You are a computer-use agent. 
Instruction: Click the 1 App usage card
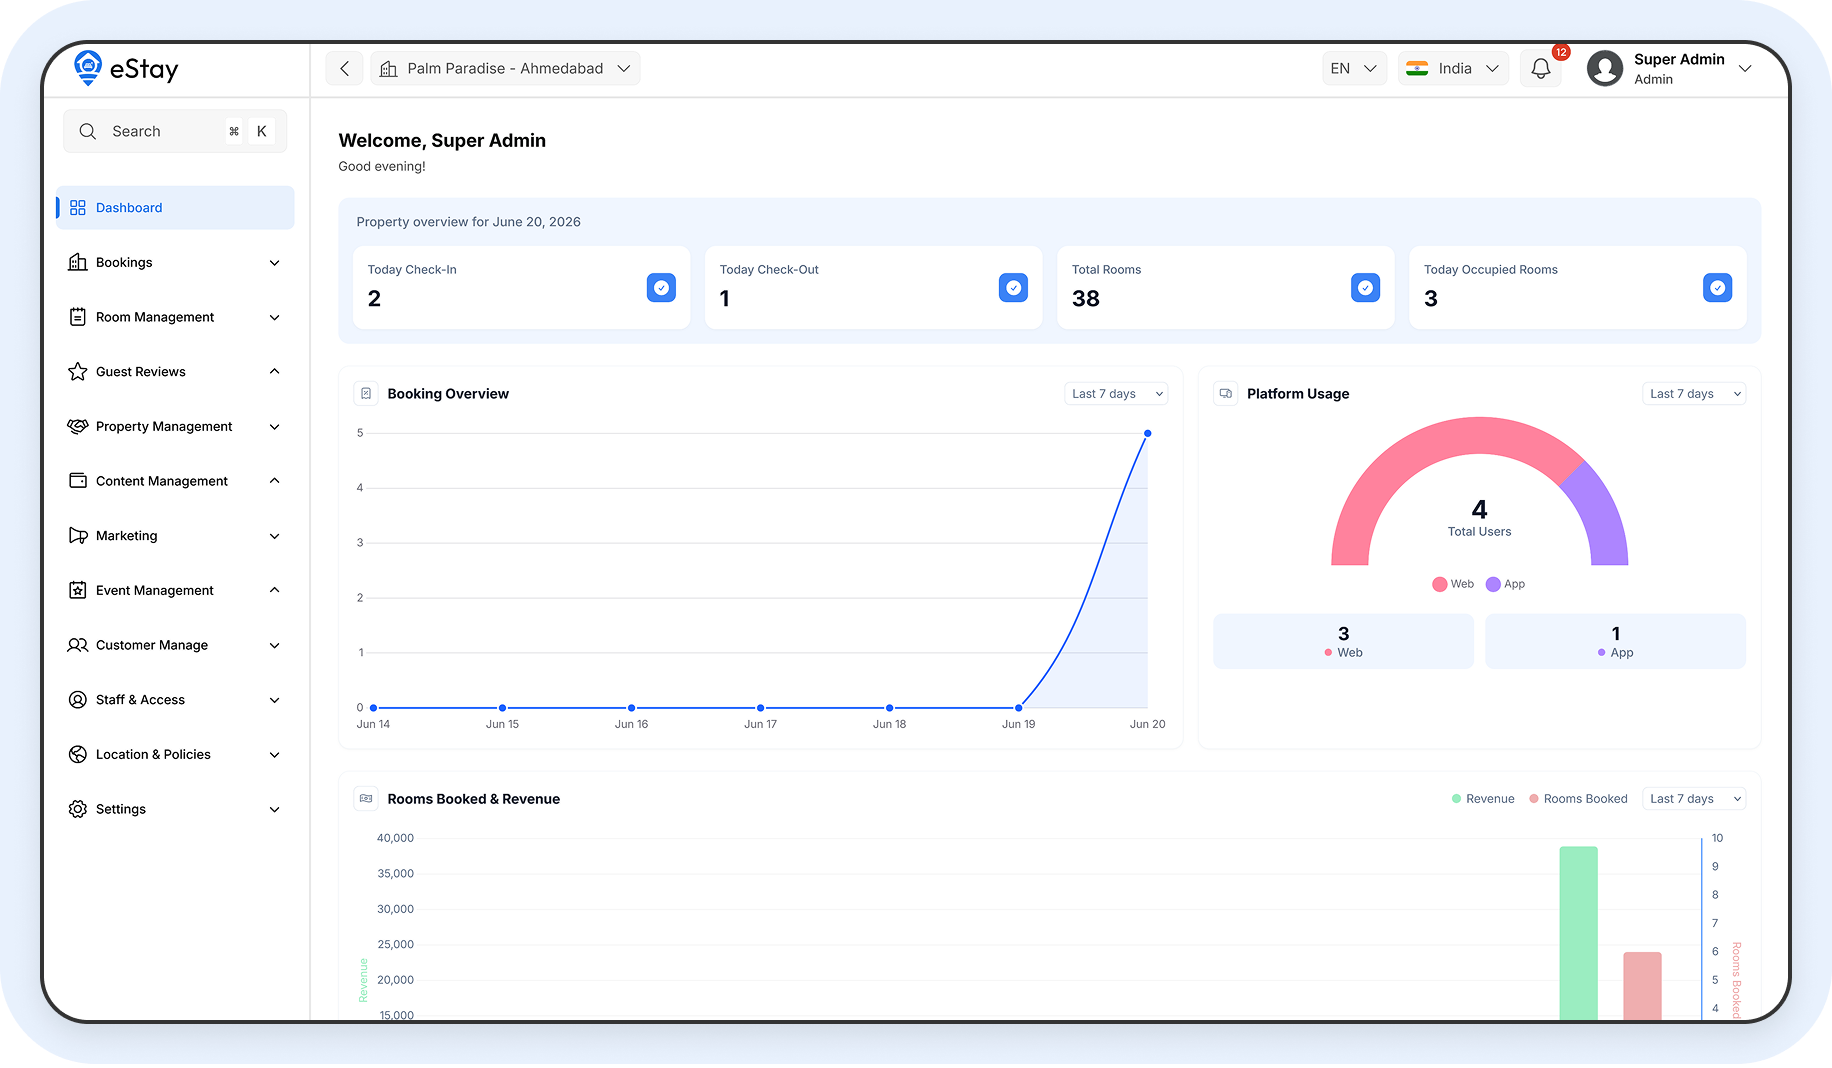click(1615, 641)
